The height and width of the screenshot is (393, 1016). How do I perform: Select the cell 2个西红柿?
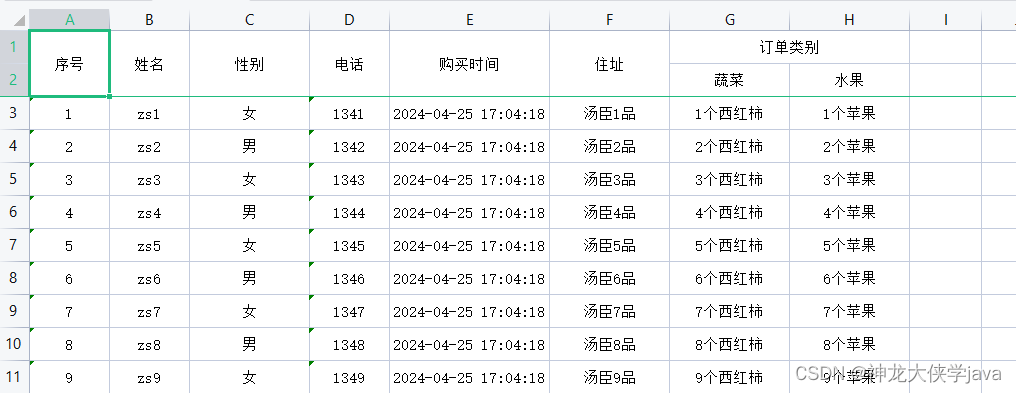(730, 147)
